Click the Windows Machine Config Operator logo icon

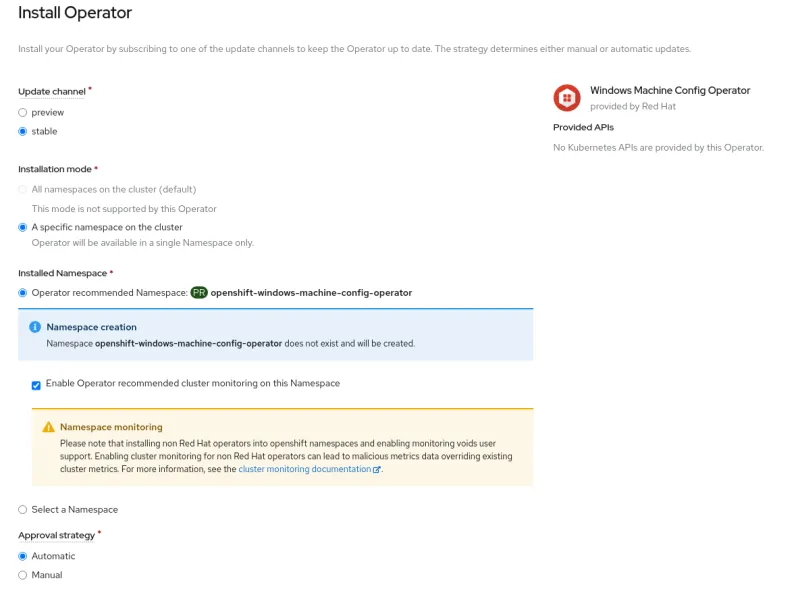point(567,97)
